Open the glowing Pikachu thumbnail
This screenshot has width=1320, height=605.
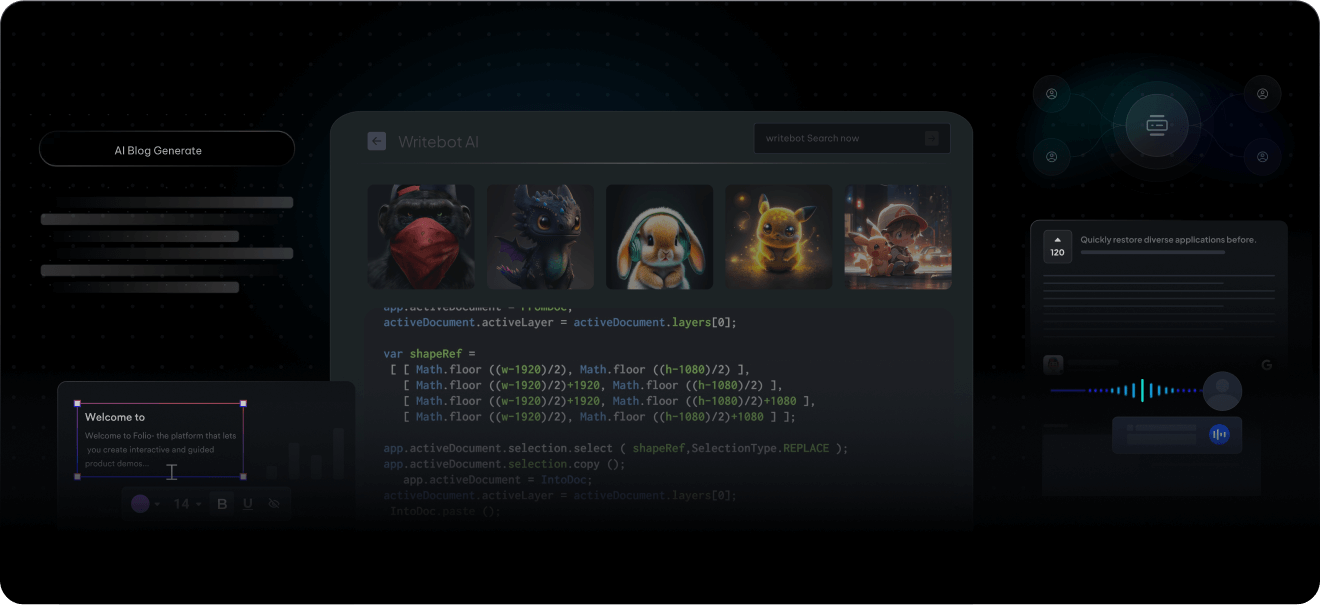[779, 237]
